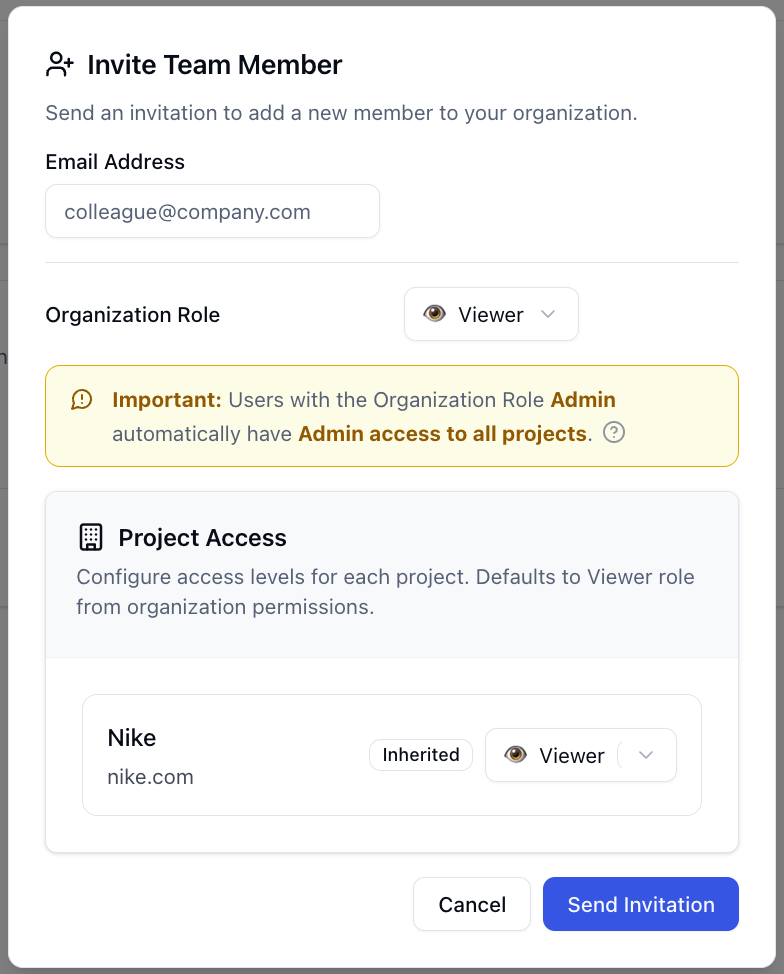784x974 pixels.
Task: Select the Nike project name
Action: (132, 738)
